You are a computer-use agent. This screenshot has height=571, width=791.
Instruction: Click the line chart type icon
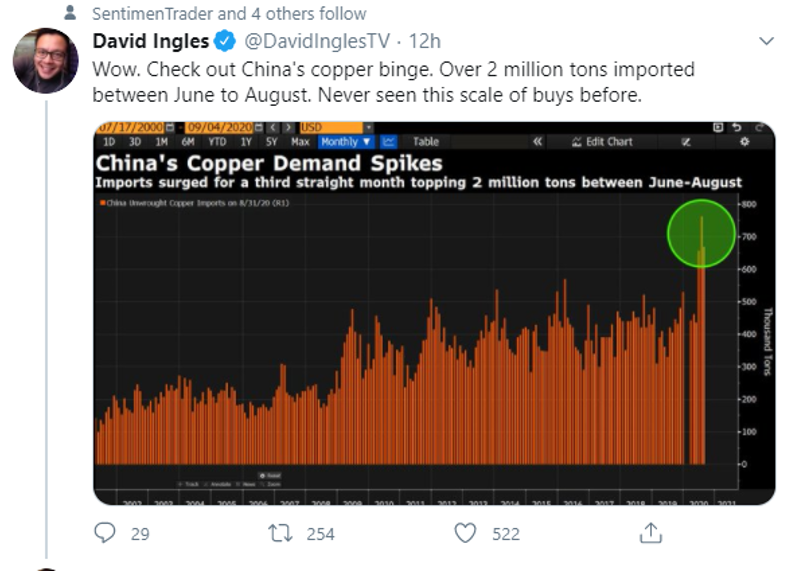(390, 142)
